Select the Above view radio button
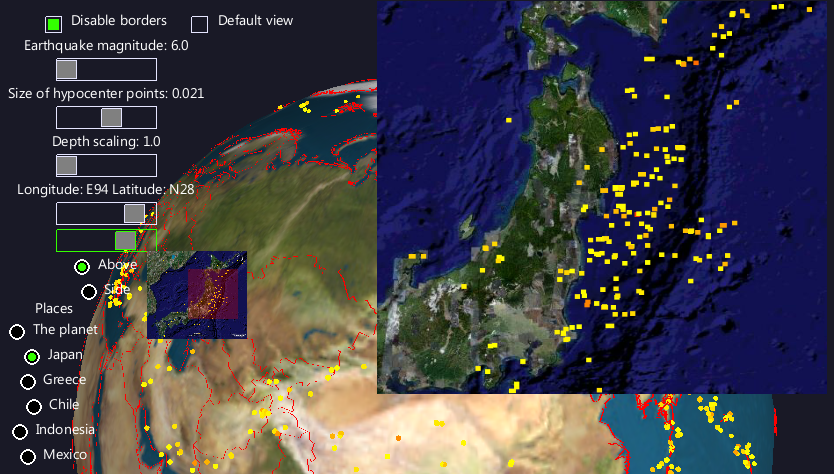This screenshot has height=474, width=834. [x=82, y=267]
